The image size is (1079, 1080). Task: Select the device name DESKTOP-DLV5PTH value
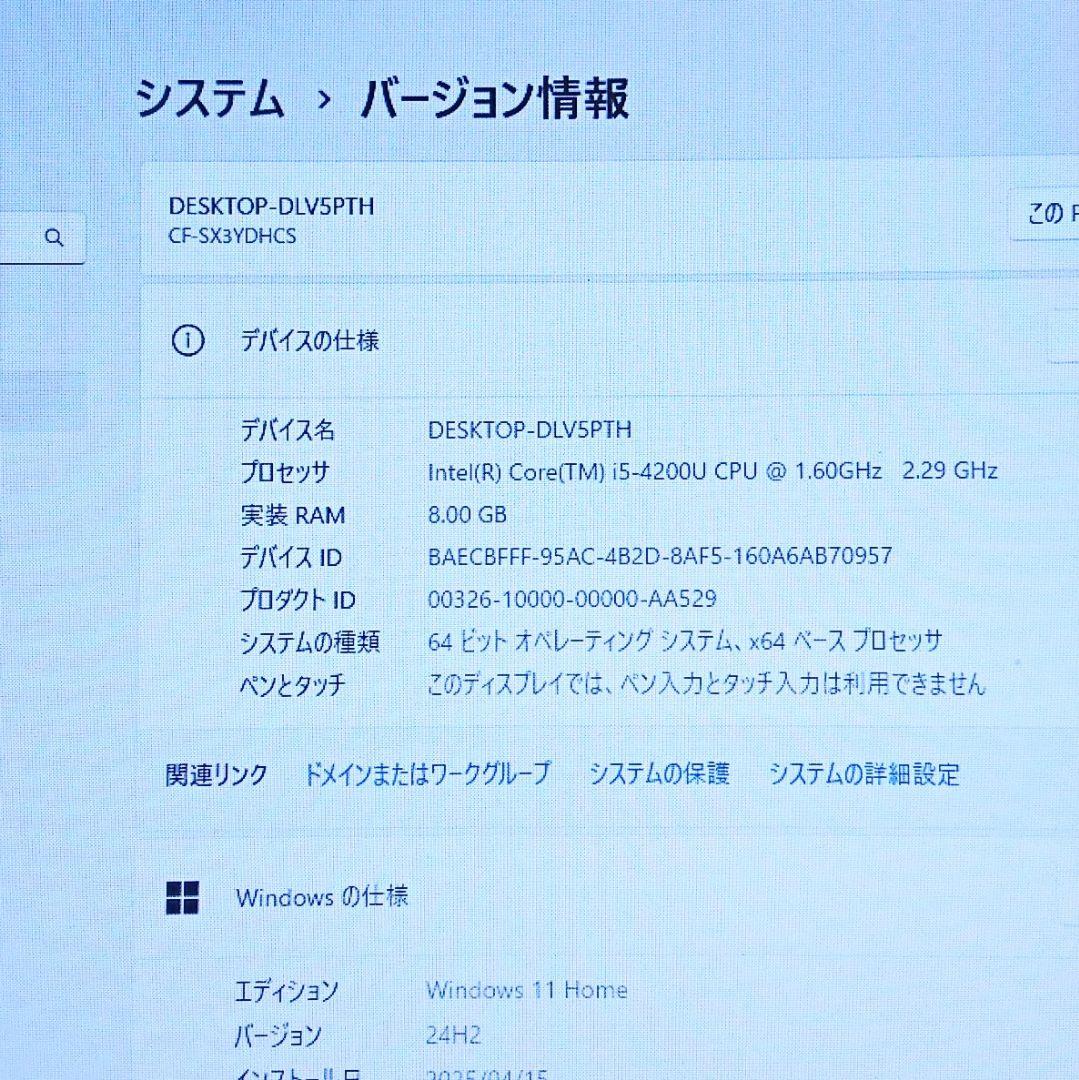point(529,431)
